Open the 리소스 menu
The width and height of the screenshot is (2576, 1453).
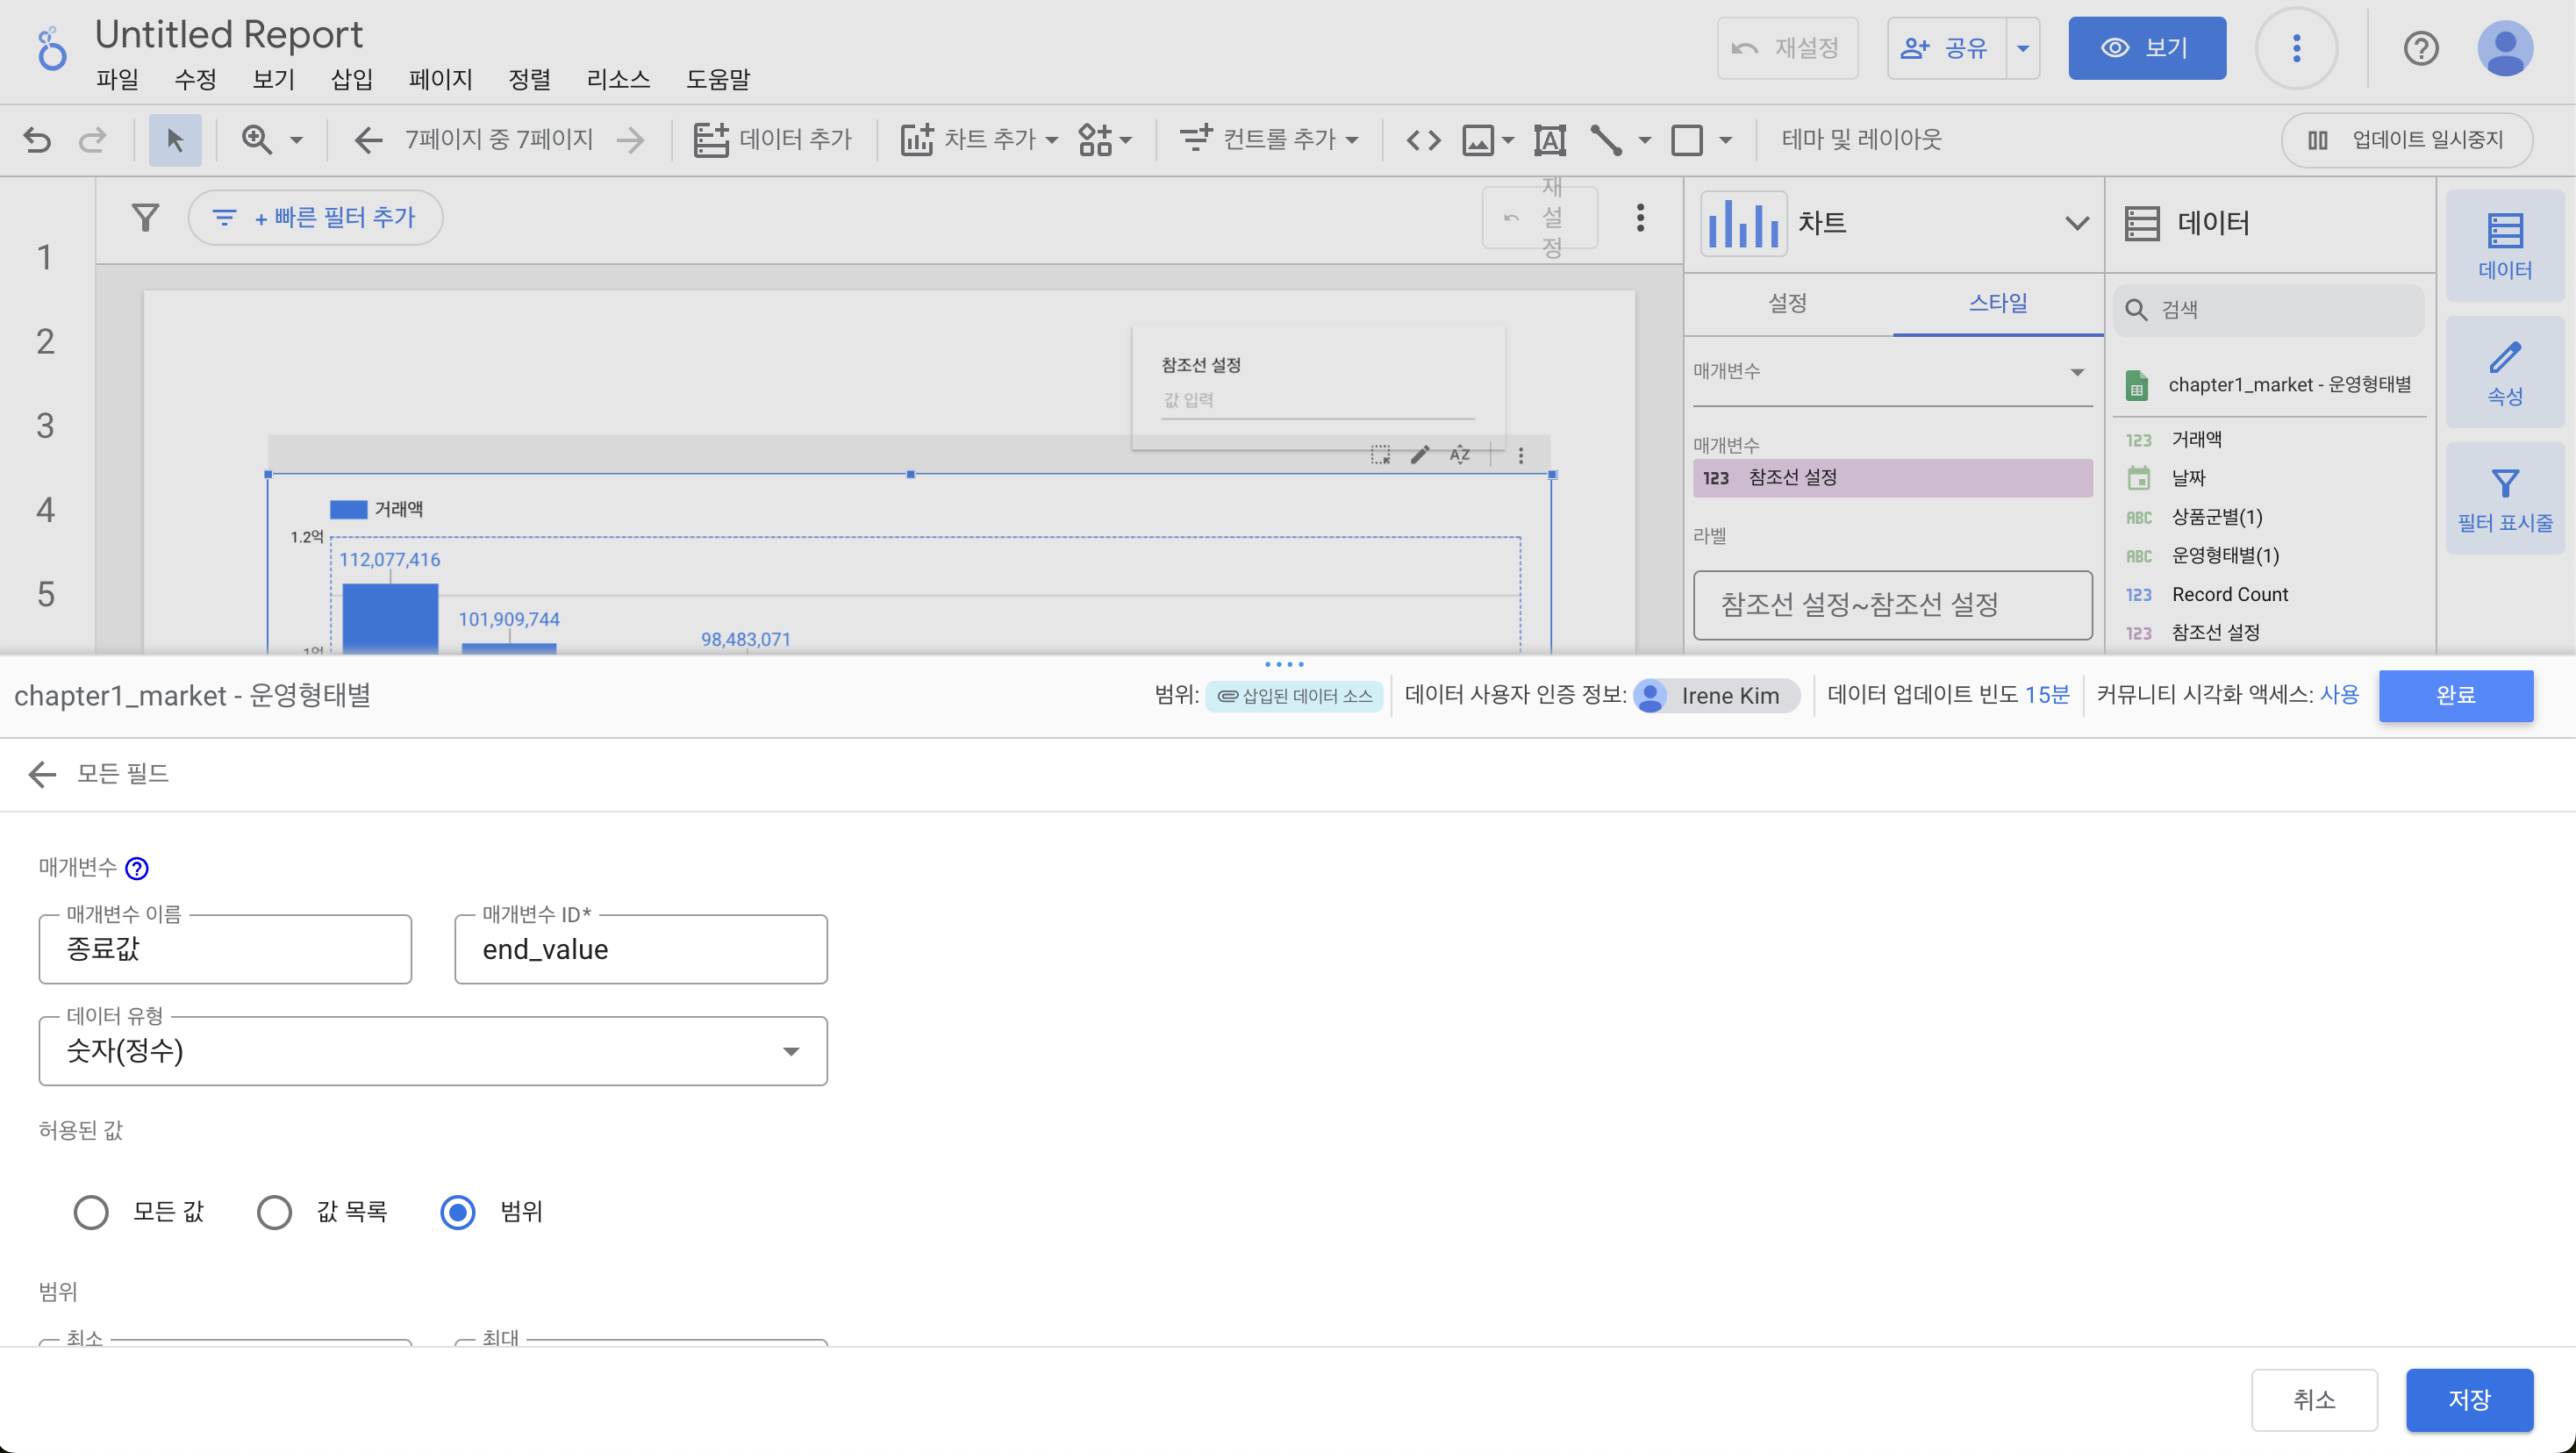click(x=618, y=79)
